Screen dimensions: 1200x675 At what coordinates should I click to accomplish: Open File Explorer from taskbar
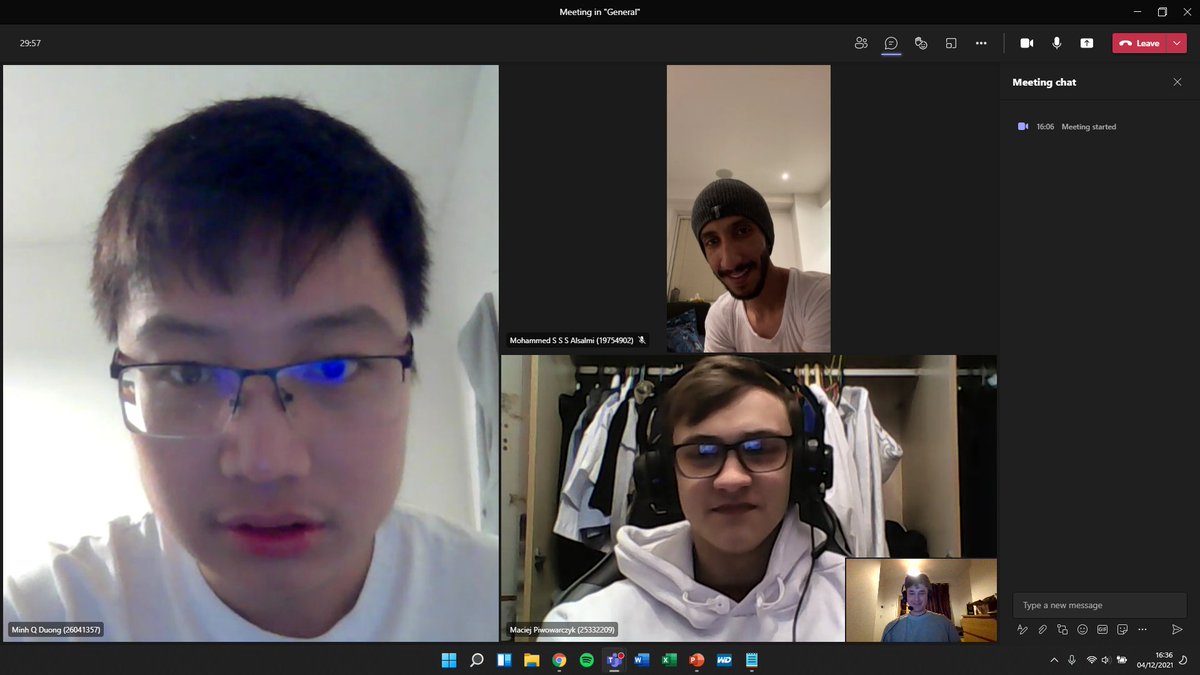[x=532, y=660]
